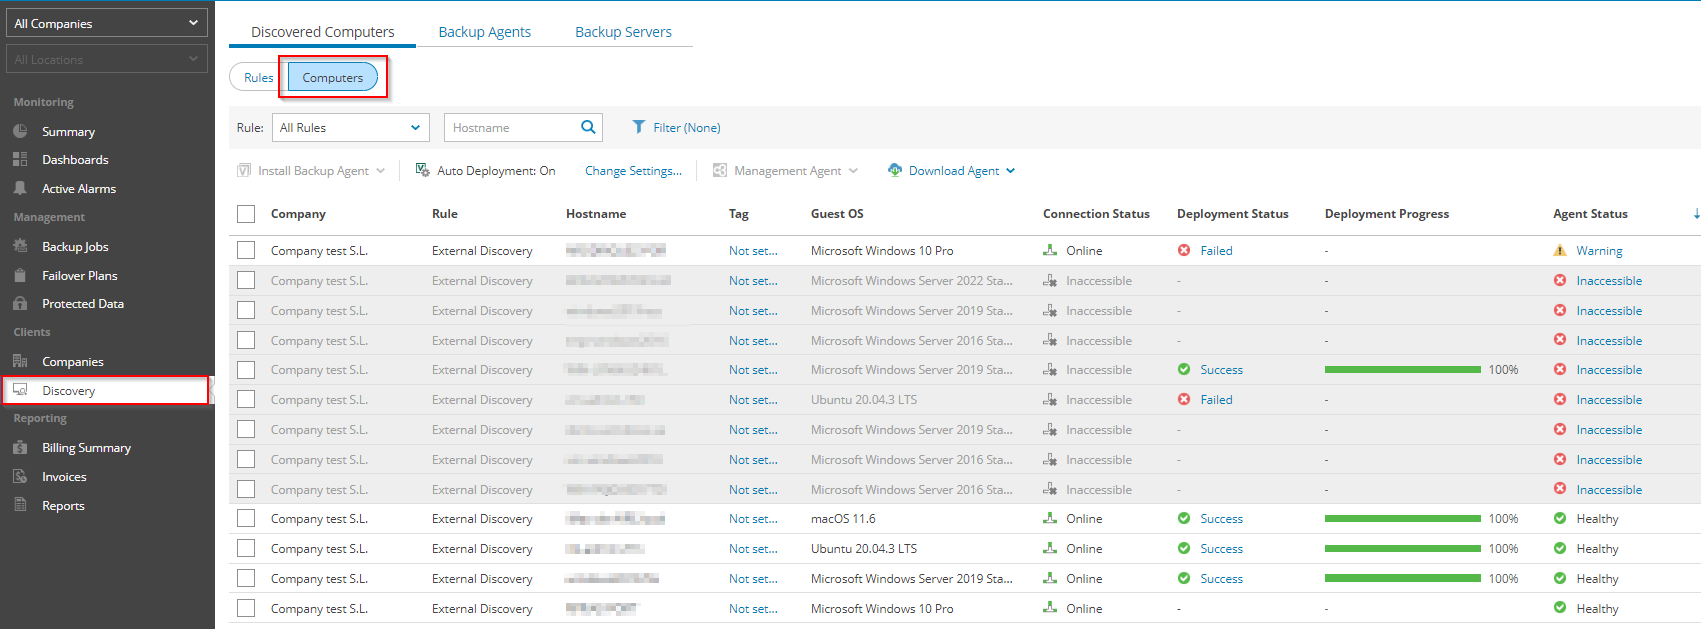Open the All Rules dropdown
Image resolution: width=1701 pixels, height=629 pixels.
(x=350, y=127)
